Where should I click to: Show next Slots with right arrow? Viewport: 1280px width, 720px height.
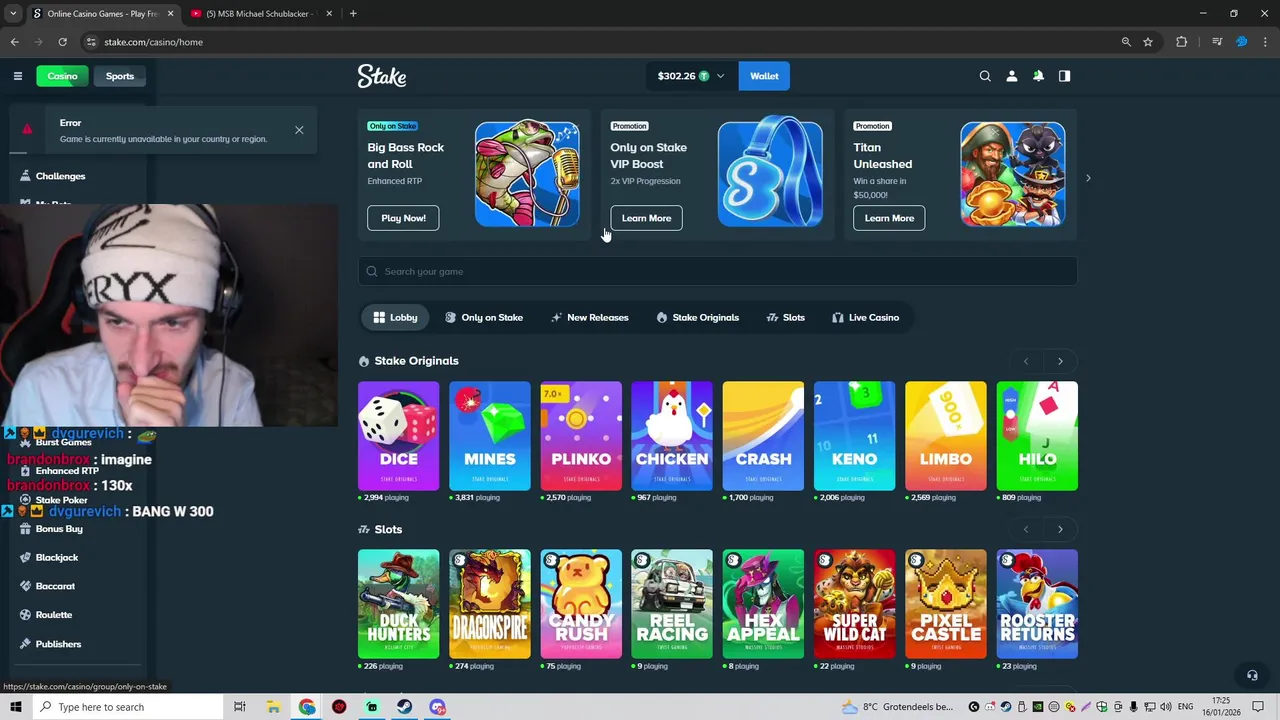pos(1060,529)
